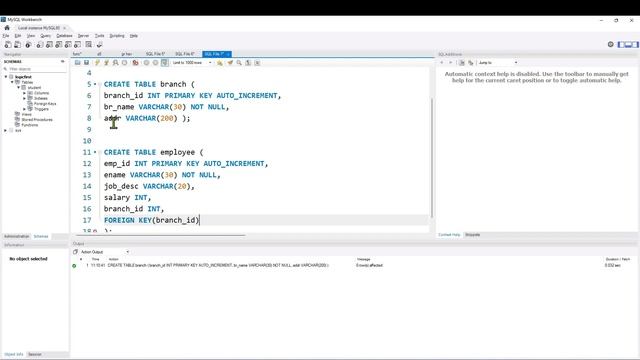Image resolution: width=640 pixels, height=360 pixels.
Task: Switch to the Session tab
Action: (35, 354)
